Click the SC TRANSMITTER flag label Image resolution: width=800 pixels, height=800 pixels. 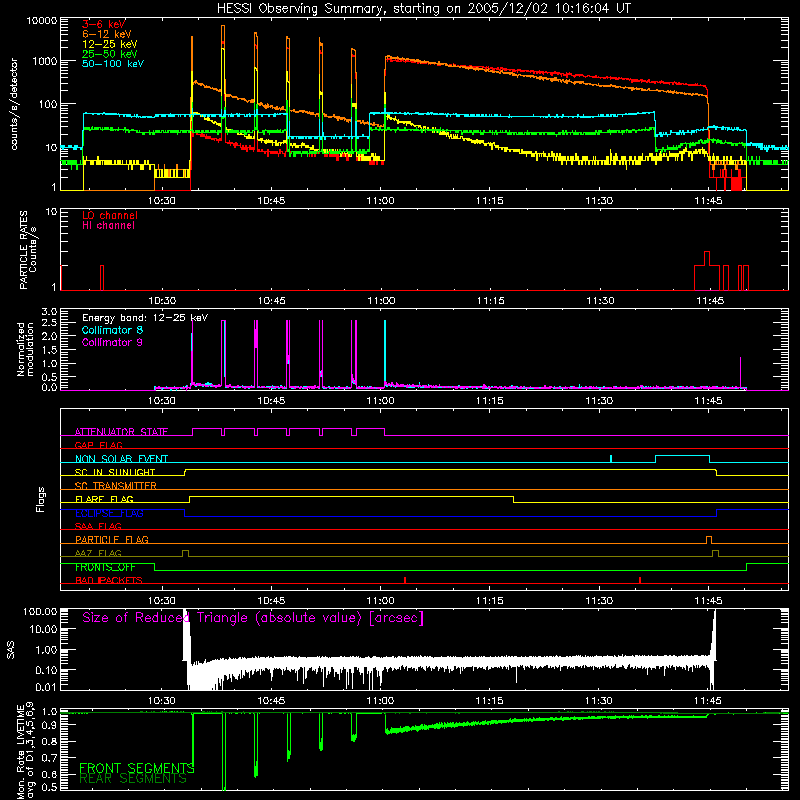coord(115,485)
